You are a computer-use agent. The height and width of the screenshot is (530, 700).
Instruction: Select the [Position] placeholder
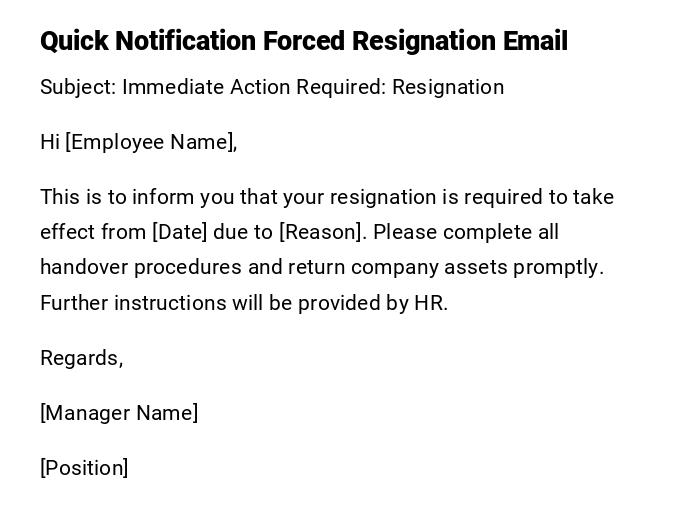[x=84, y=468]
